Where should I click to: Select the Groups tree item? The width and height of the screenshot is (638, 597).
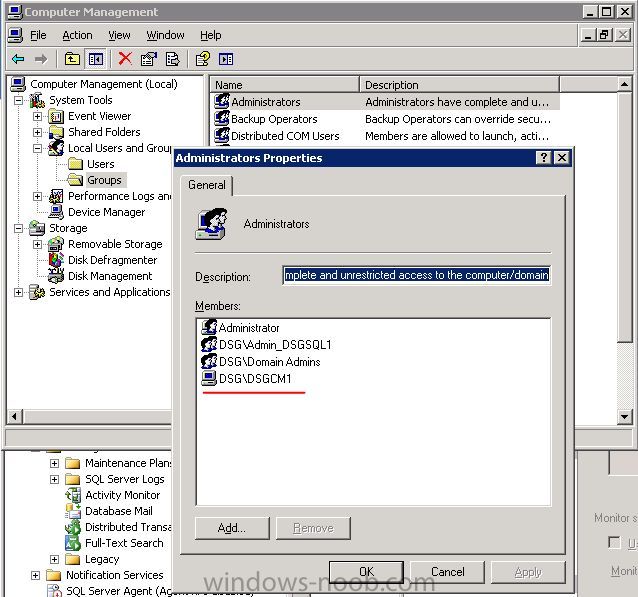(104, 180)
